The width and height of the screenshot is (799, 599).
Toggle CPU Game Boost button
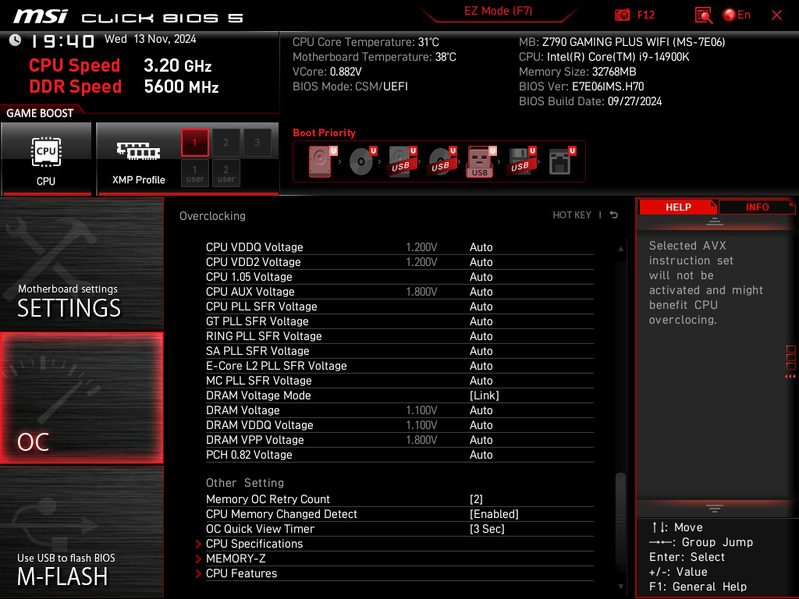[x=46, y=158]
